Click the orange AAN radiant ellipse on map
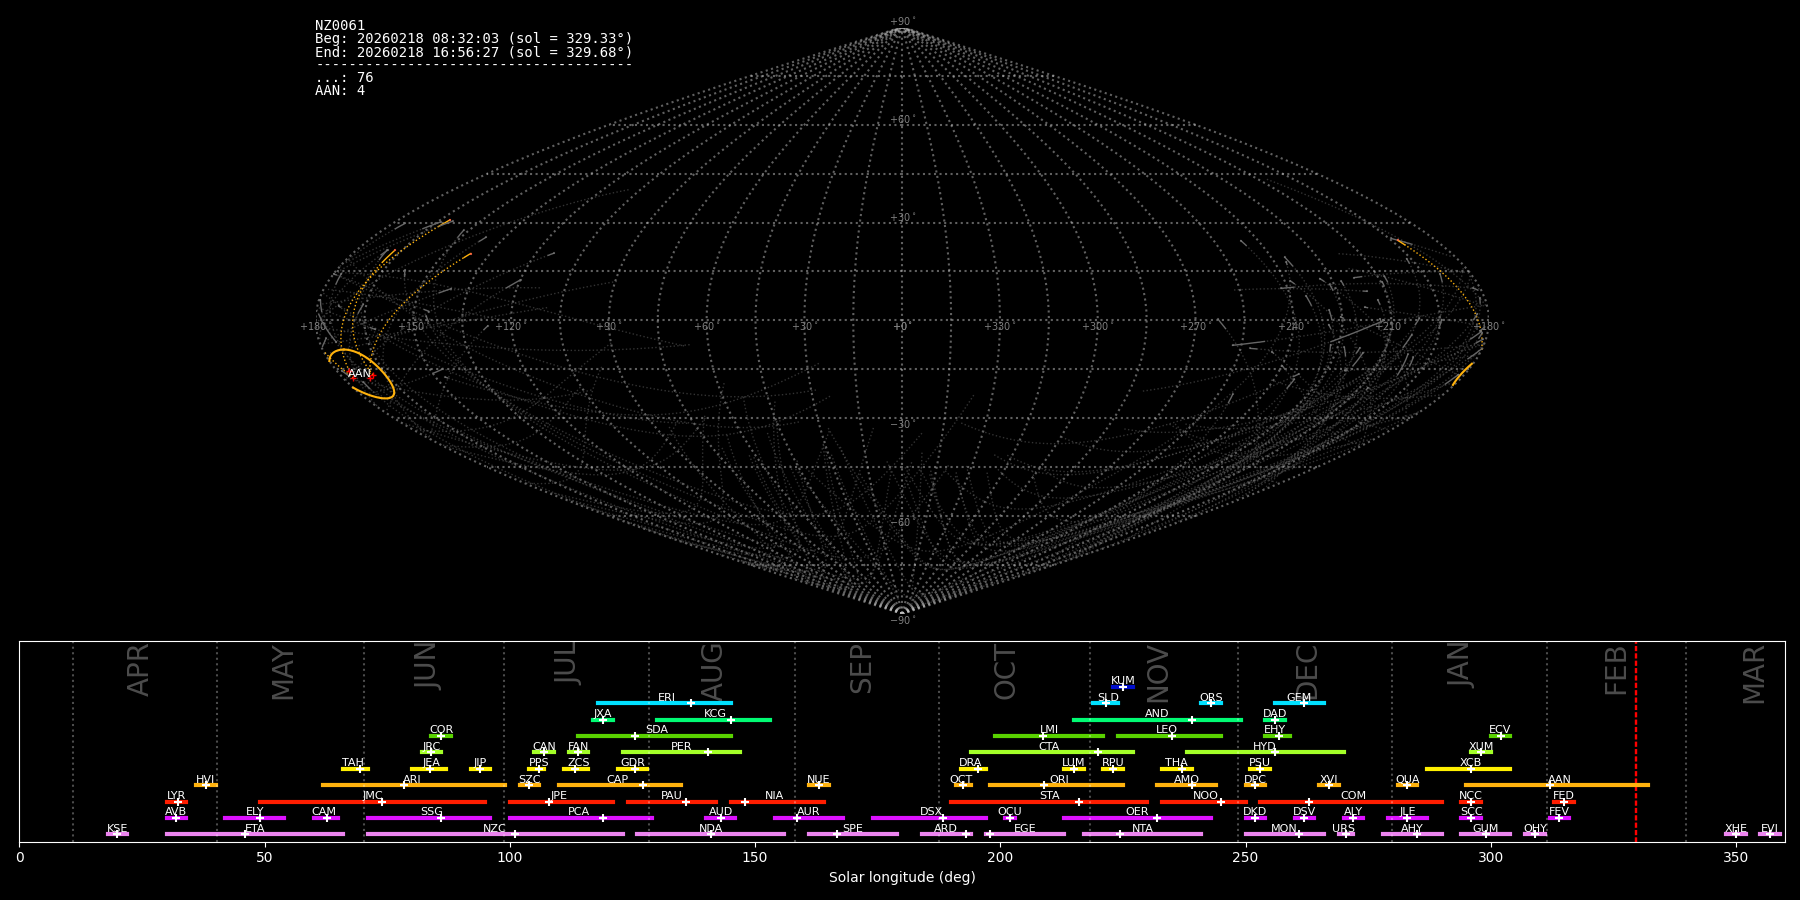This screenshot has width=1800, height=900. point(361,374)
